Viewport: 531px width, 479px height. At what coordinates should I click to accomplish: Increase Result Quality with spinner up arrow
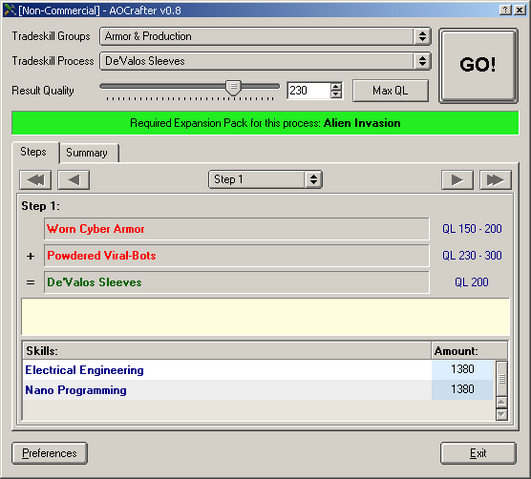336,87
